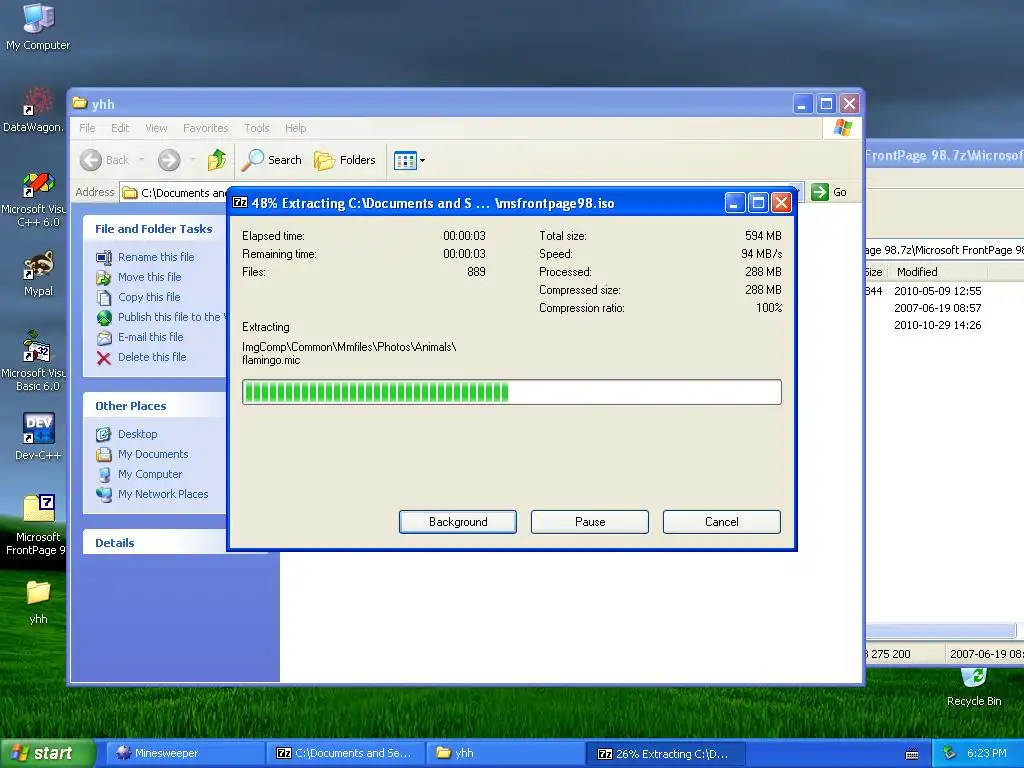1024x768 pixels.
Task: Click the Start button
Action: (x=46, y=753)
